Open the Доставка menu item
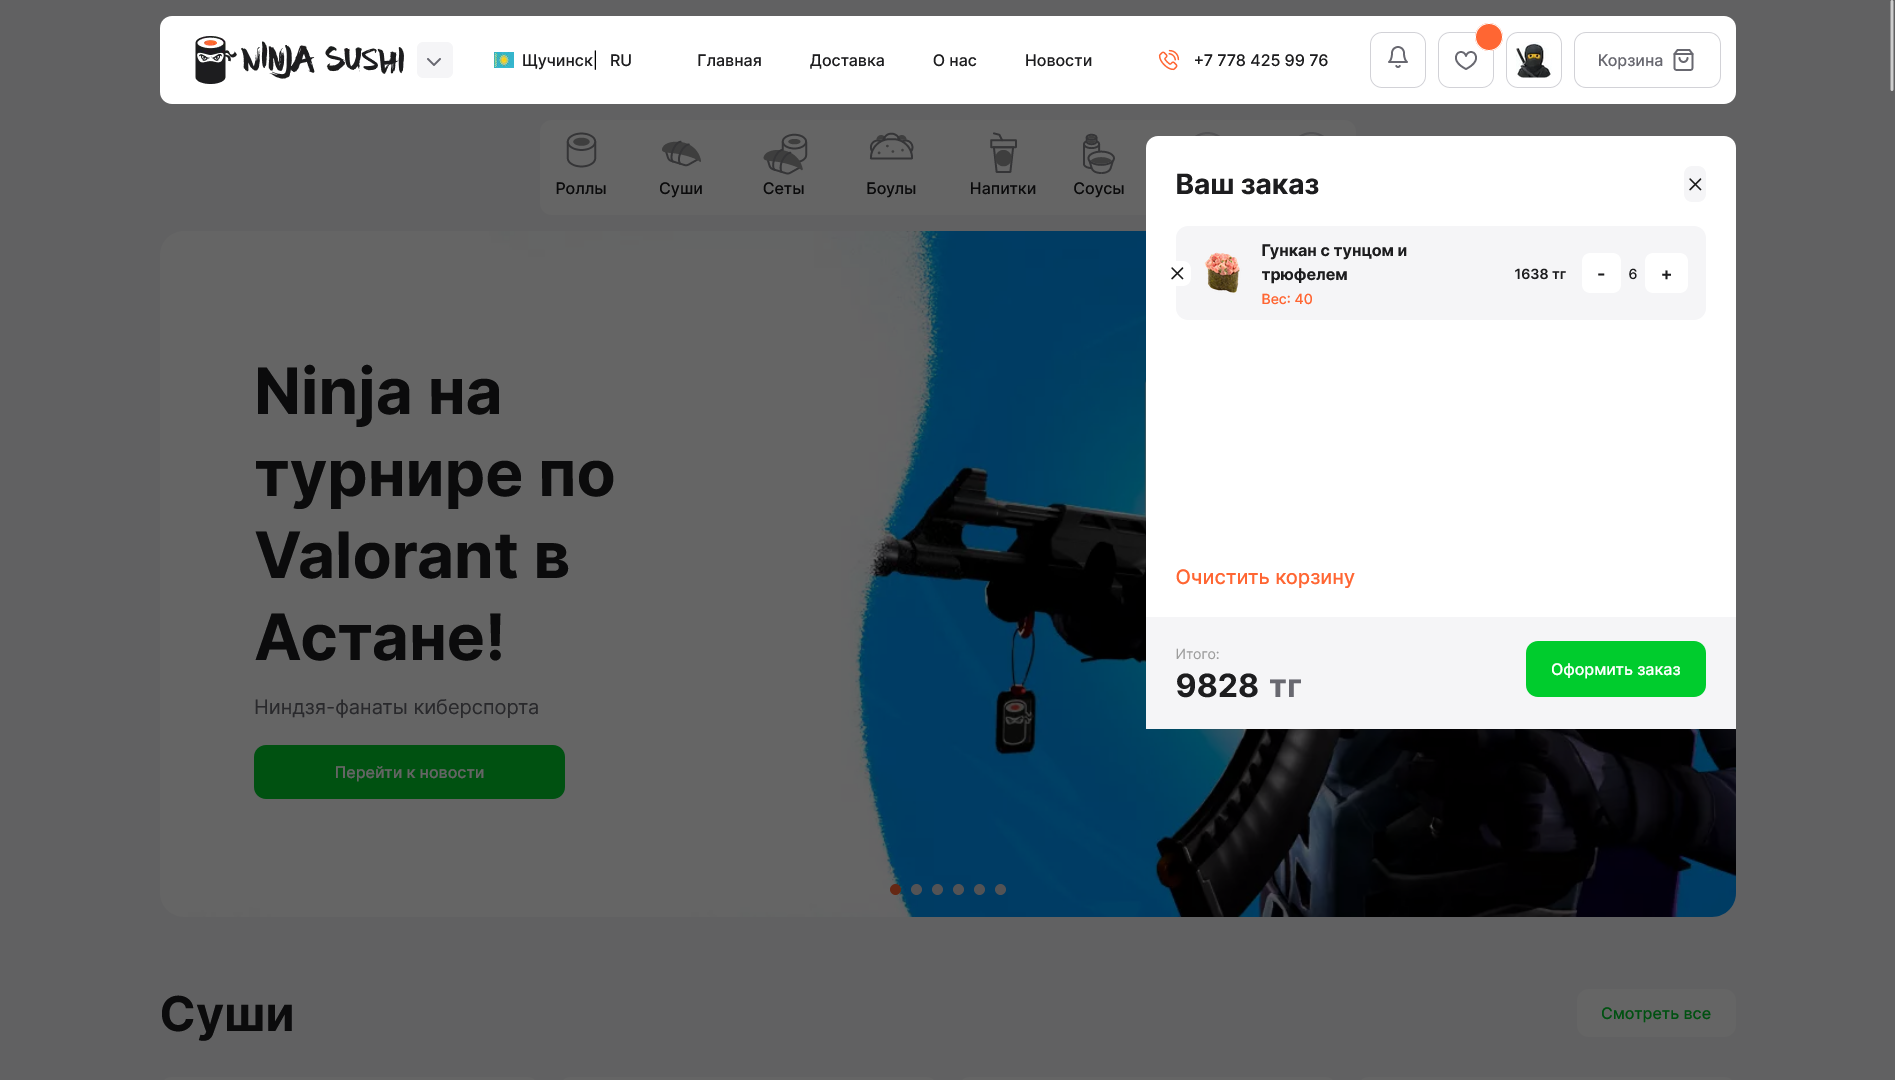Screen dimensions: 1895x1080 point(847,60)
